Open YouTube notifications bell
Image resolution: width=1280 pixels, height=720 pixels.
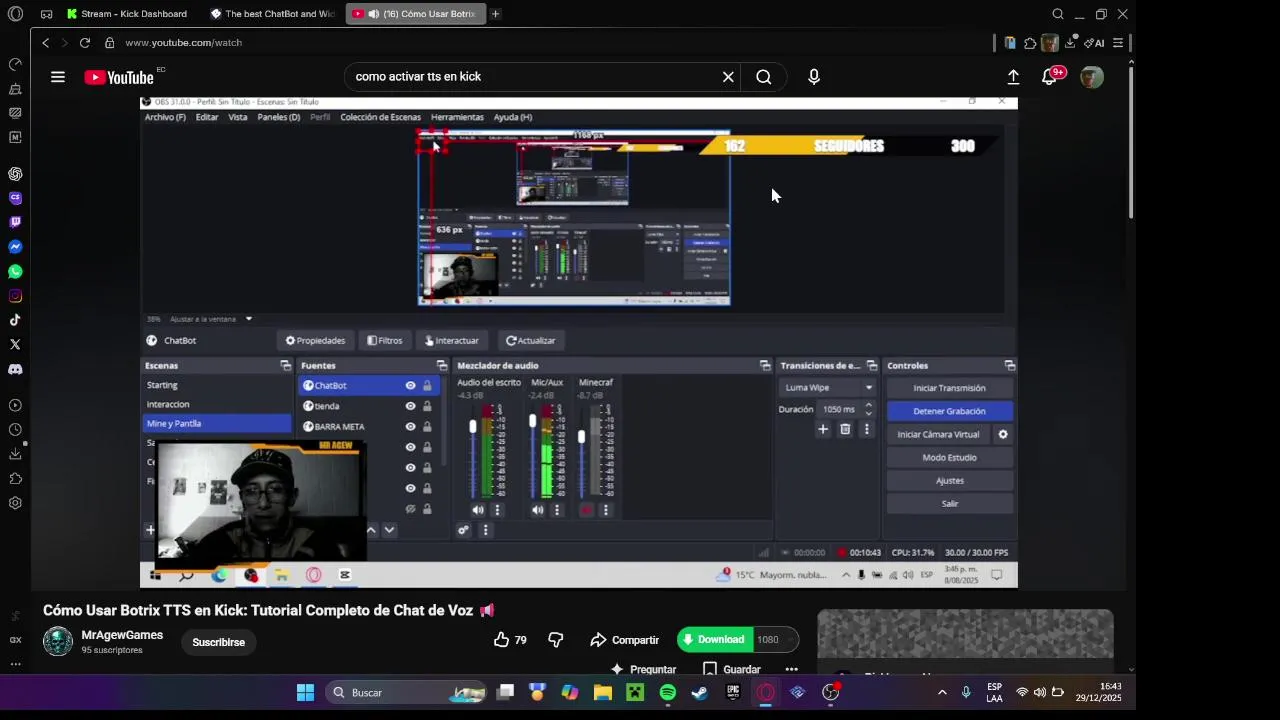[1049, 77]
